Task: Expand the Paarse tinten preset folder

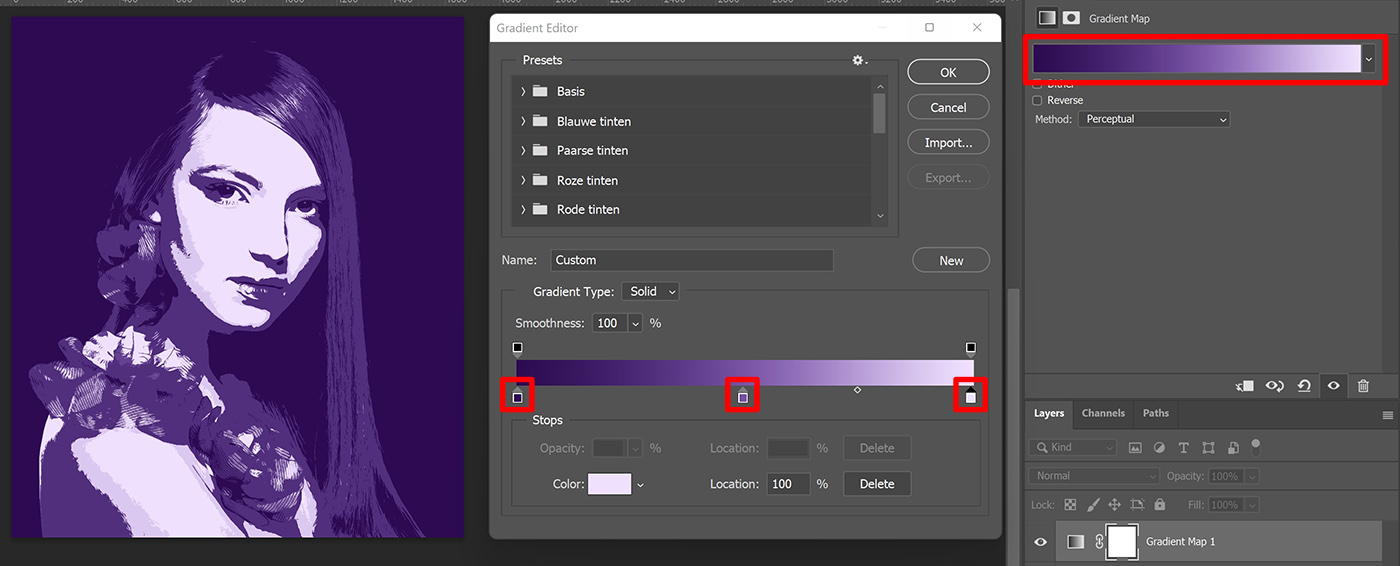Action: click(x=523, y=151)
